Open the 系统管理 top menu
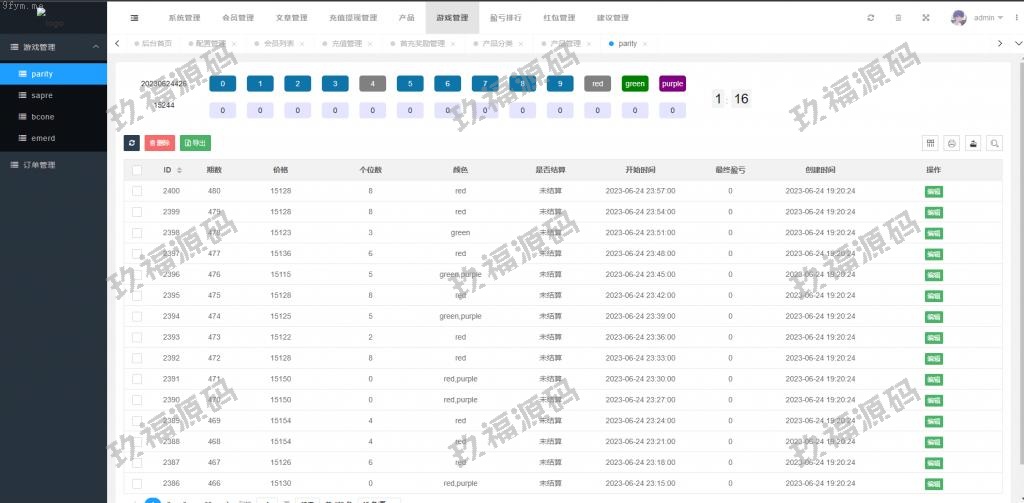 coord(184,18)
